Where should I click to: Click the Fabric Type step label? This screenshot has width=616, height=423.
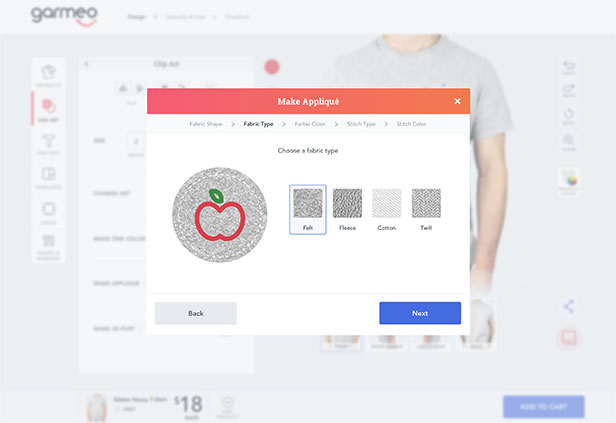coord(258,124)
